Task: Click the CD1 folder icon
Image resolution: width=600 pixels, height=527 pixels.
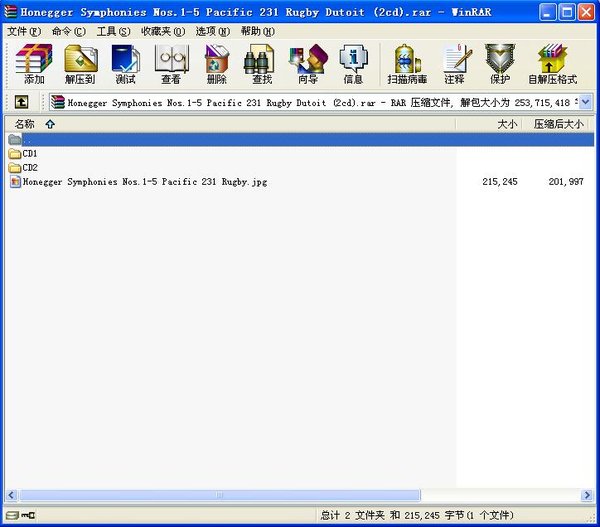Action: tap(15, 154)
